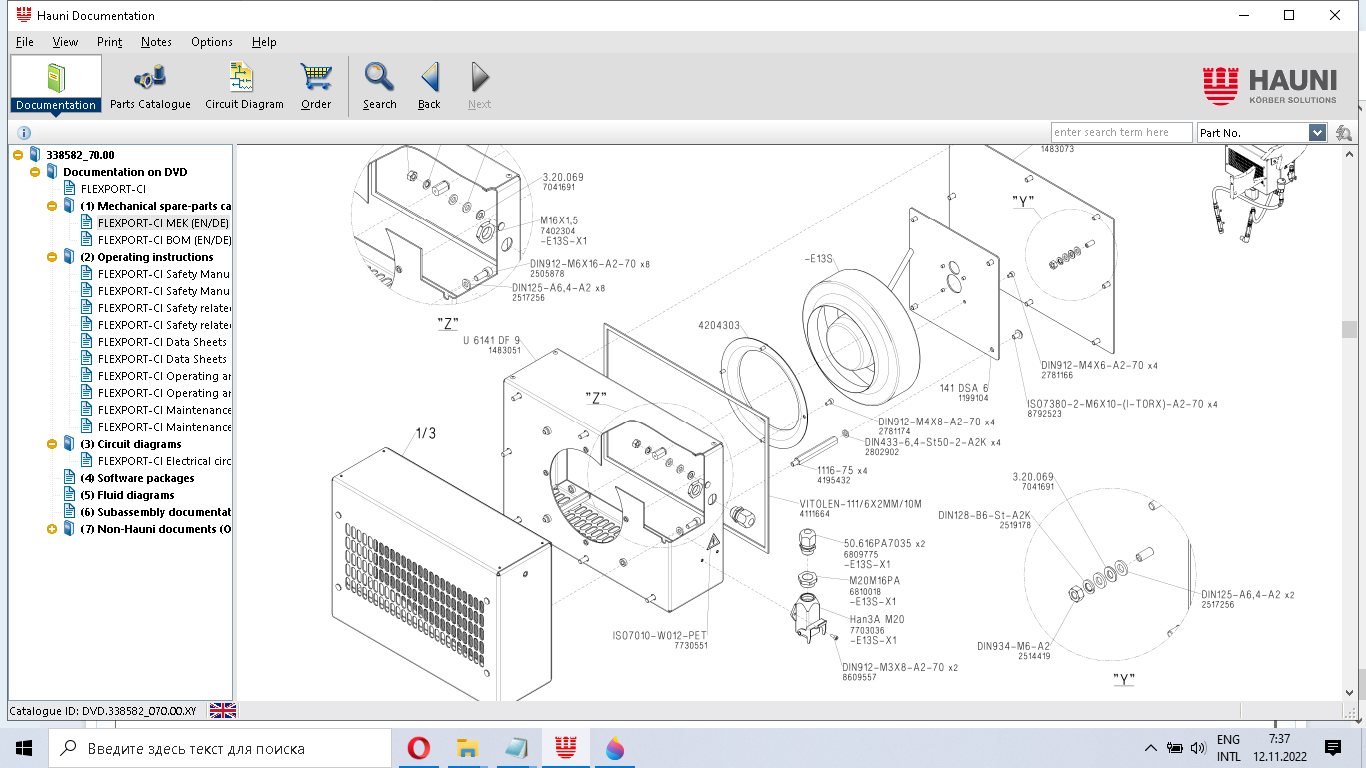The height and width of the screenshot is (768, 1366).
Task: Select the first FLEXPORT-CI Maintenance item
Action: 164,410
